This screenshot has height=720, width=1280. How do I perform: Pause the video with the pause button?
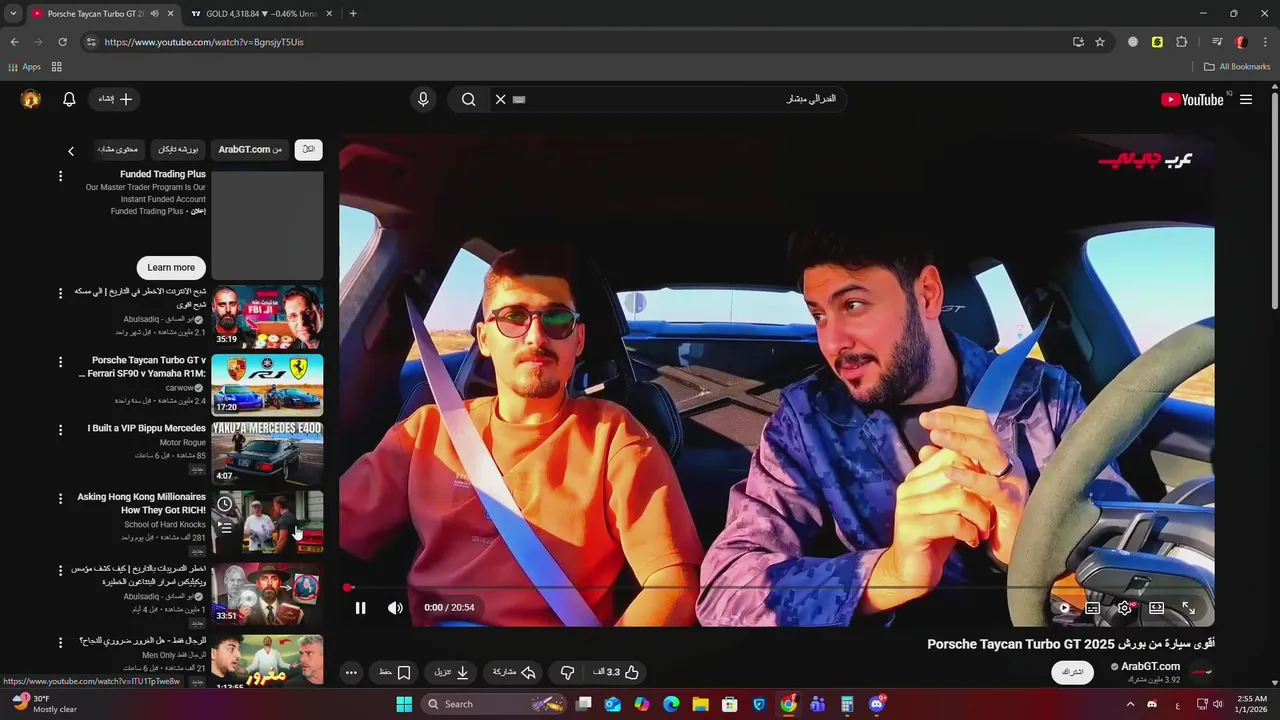click(x=360, y=608)
